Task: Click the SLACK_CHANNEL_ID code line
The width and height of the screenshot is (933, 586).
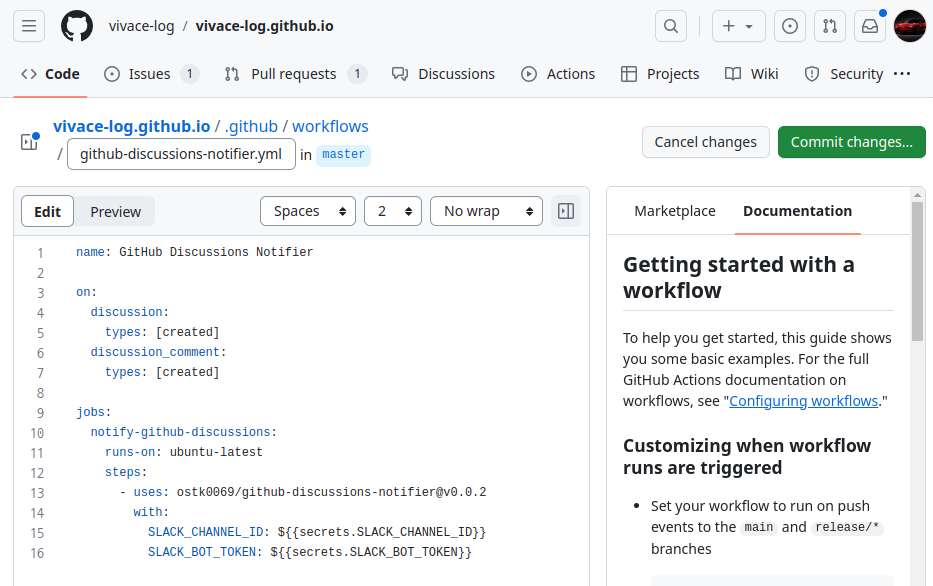Action: (x=317, y=532)
